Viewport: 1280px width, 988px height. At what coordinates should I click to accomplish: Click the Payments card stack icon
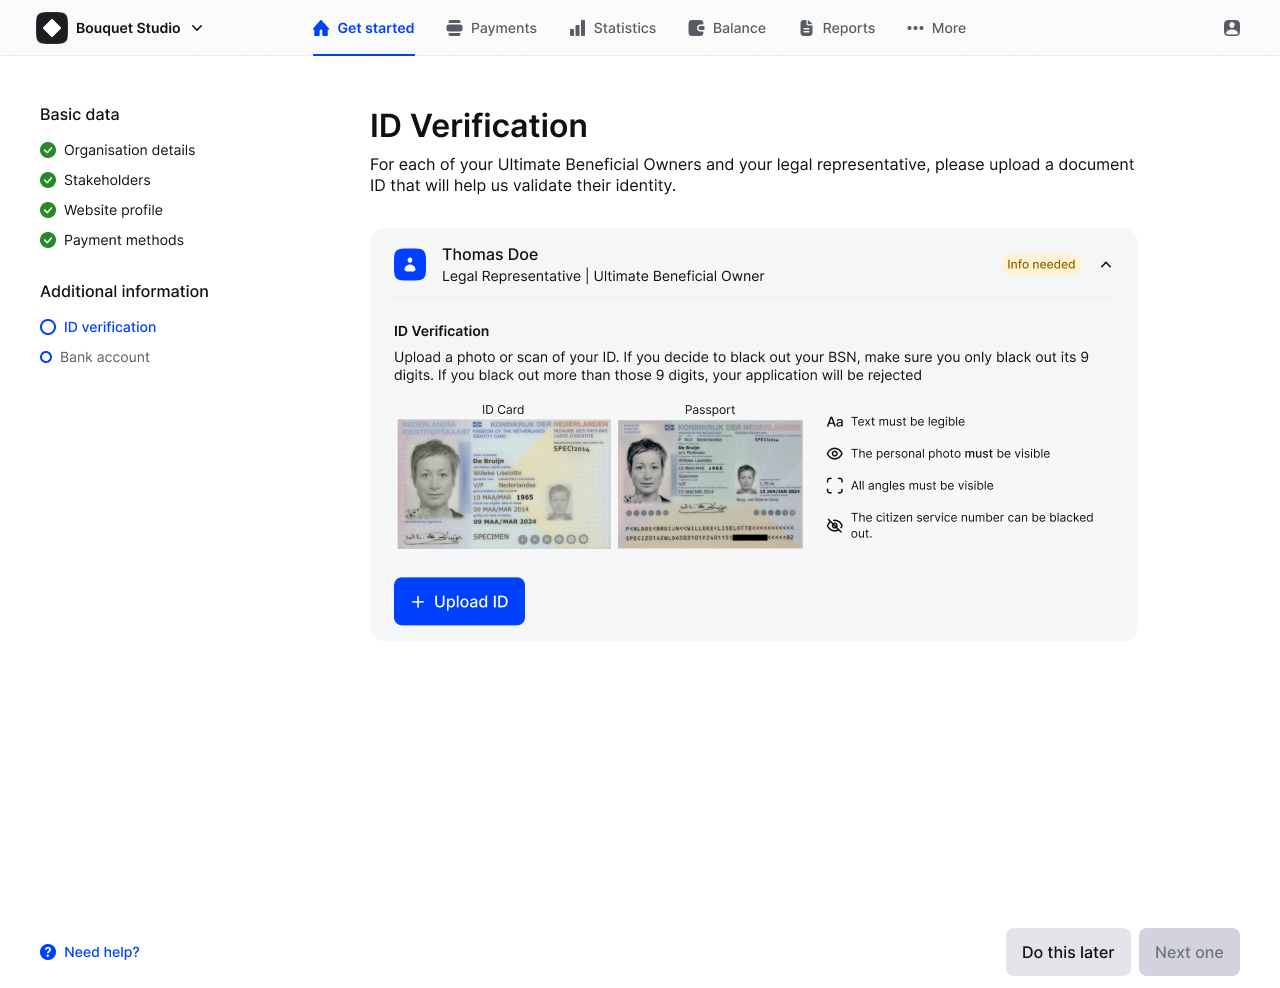pos(454,28)
